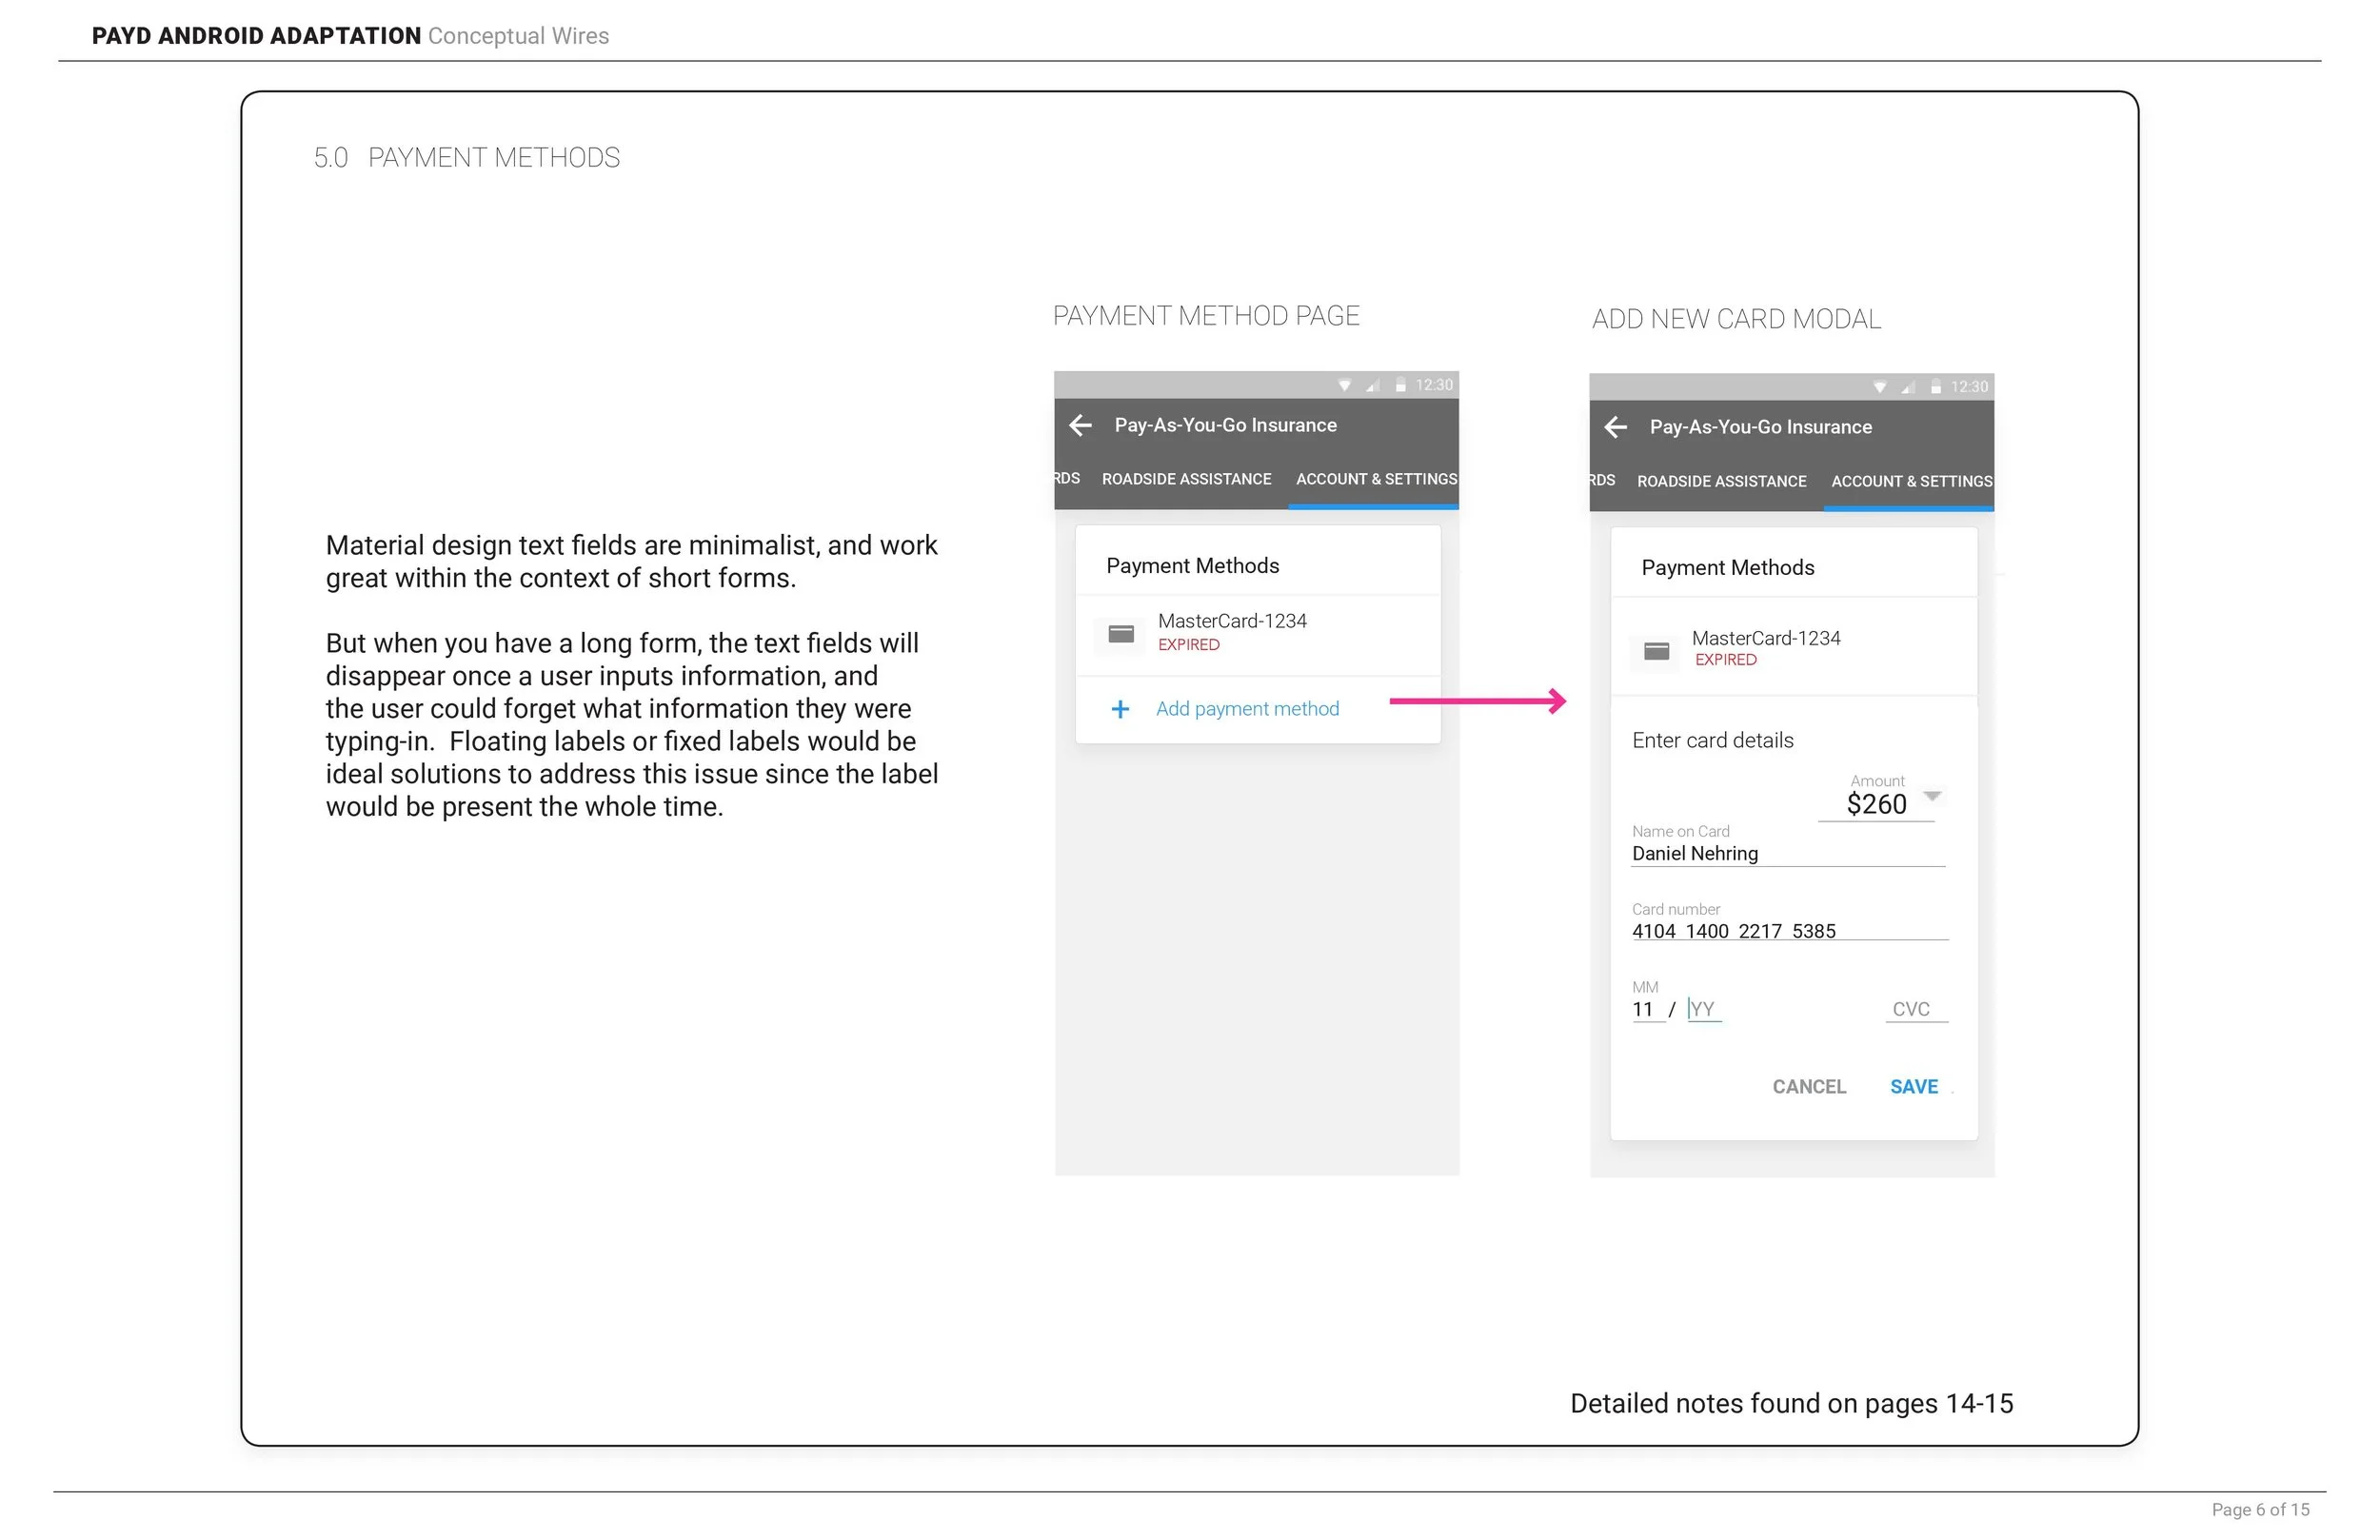Click wifi status icon in left phone
The image size is (2380, 1540).
point(1345,385)
